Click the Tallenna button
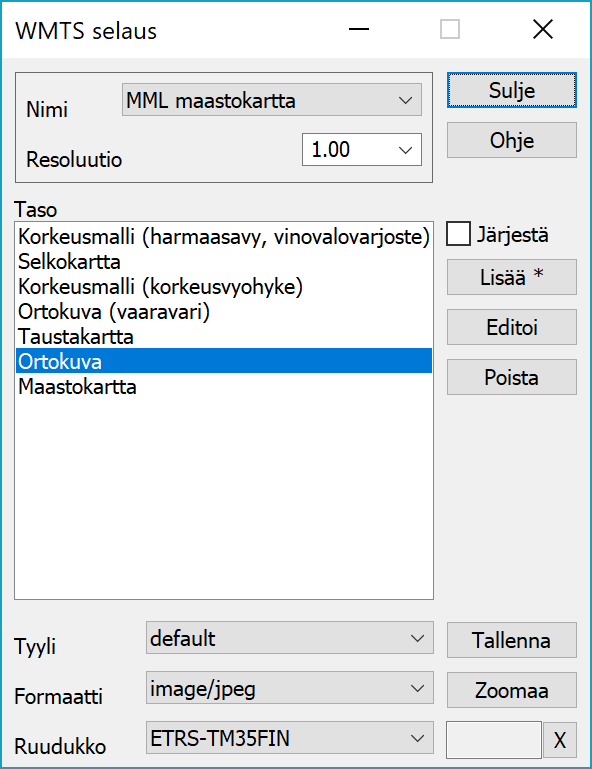This screenshot has height=769, width=592. pos(512,640)
